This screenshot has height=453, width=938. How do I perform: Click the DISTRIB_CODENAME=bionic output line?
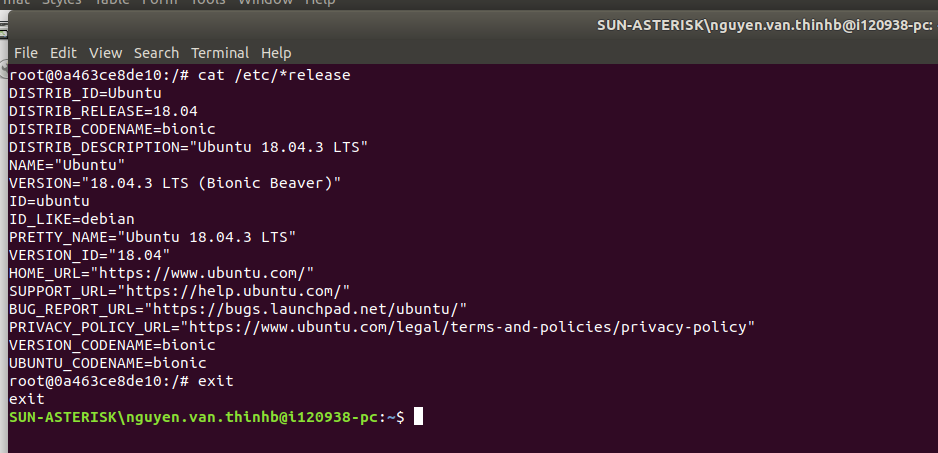[112, 129]
